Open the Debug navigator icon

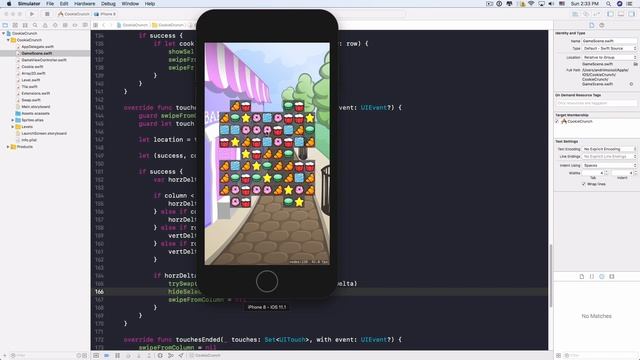click(x=65, y=25)
